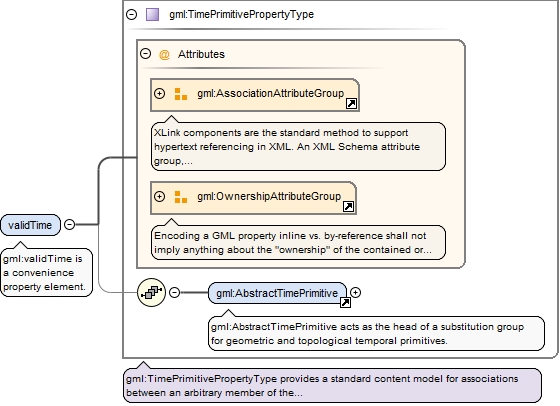Collapse the Attributes section
Screen dimensions: 560x406
tap(145, 54)
